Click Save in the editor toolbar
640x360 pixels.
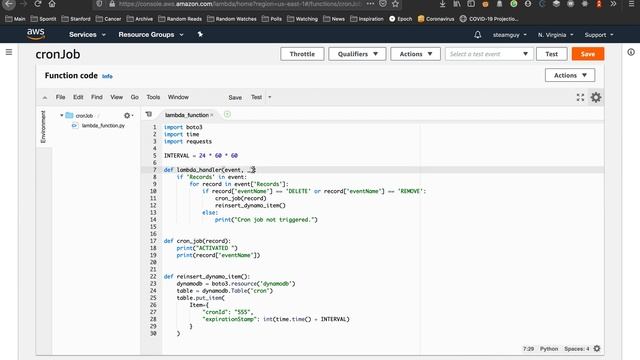[235, 98]
